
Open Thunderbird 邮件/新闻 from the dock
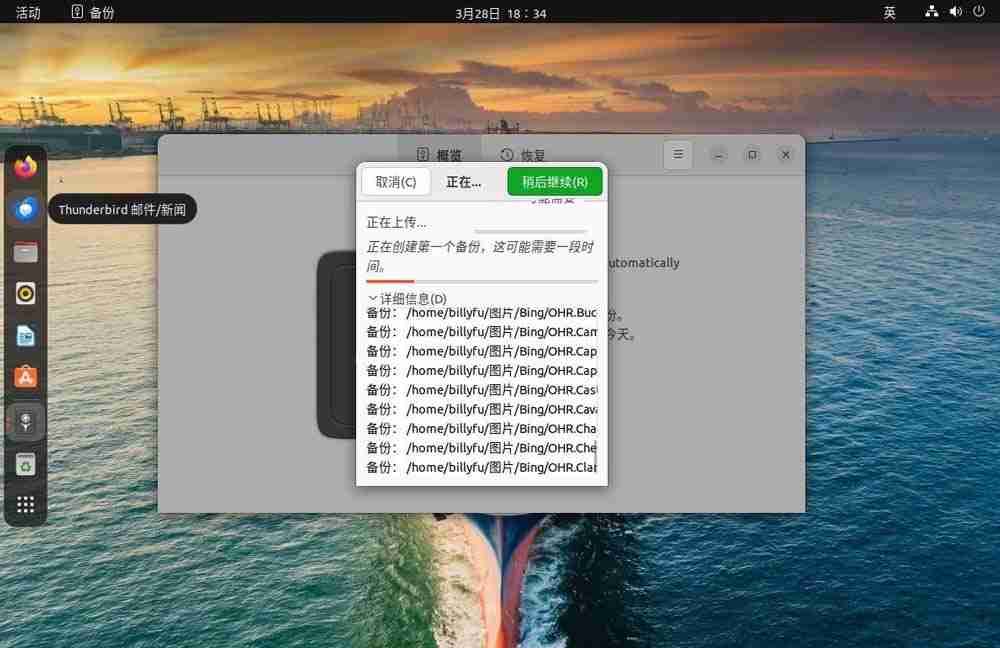(25, 209)
